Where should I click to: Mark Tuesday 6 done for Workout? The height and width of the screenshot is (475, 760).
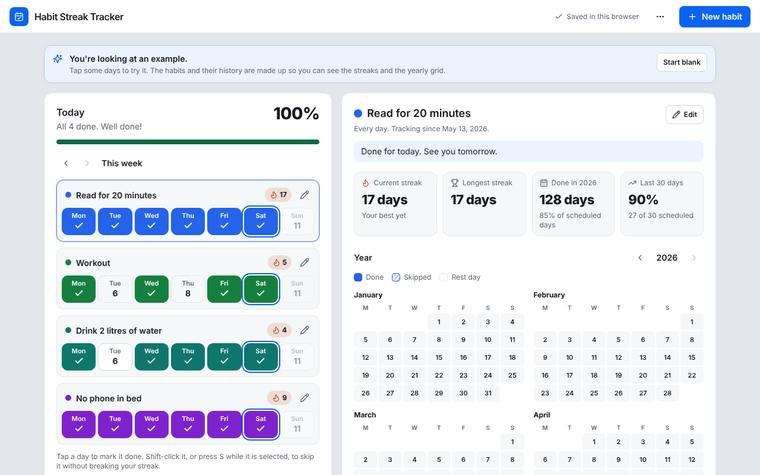tap(115, 289)
